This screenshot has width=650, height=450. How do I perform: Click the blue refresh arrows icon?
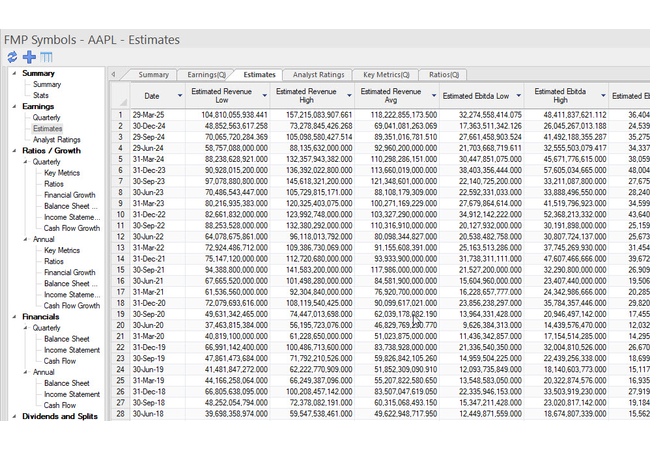coord(12,57)
